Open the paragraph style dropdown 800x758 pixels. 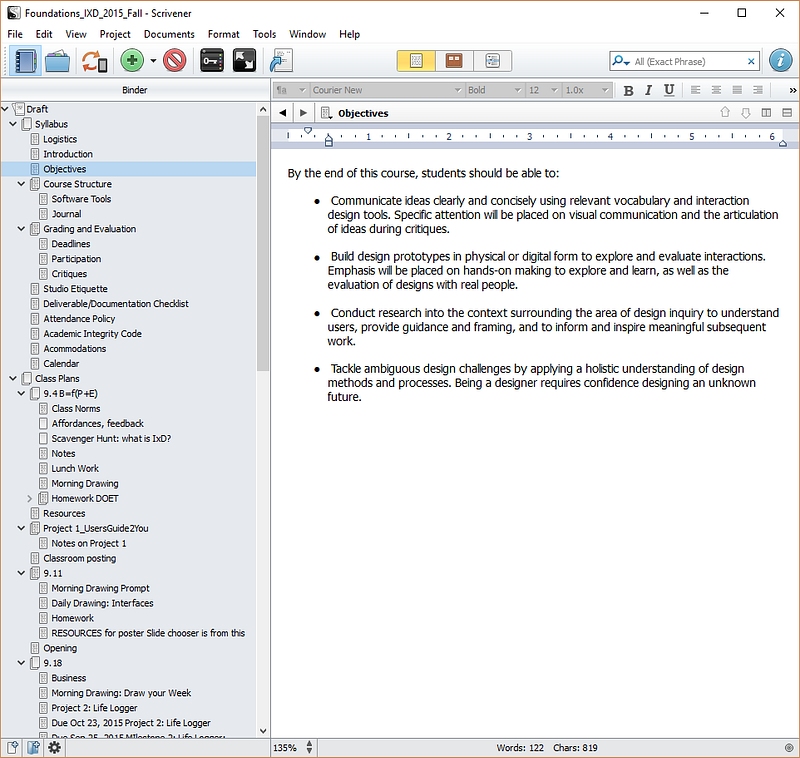tap(290, 90)
